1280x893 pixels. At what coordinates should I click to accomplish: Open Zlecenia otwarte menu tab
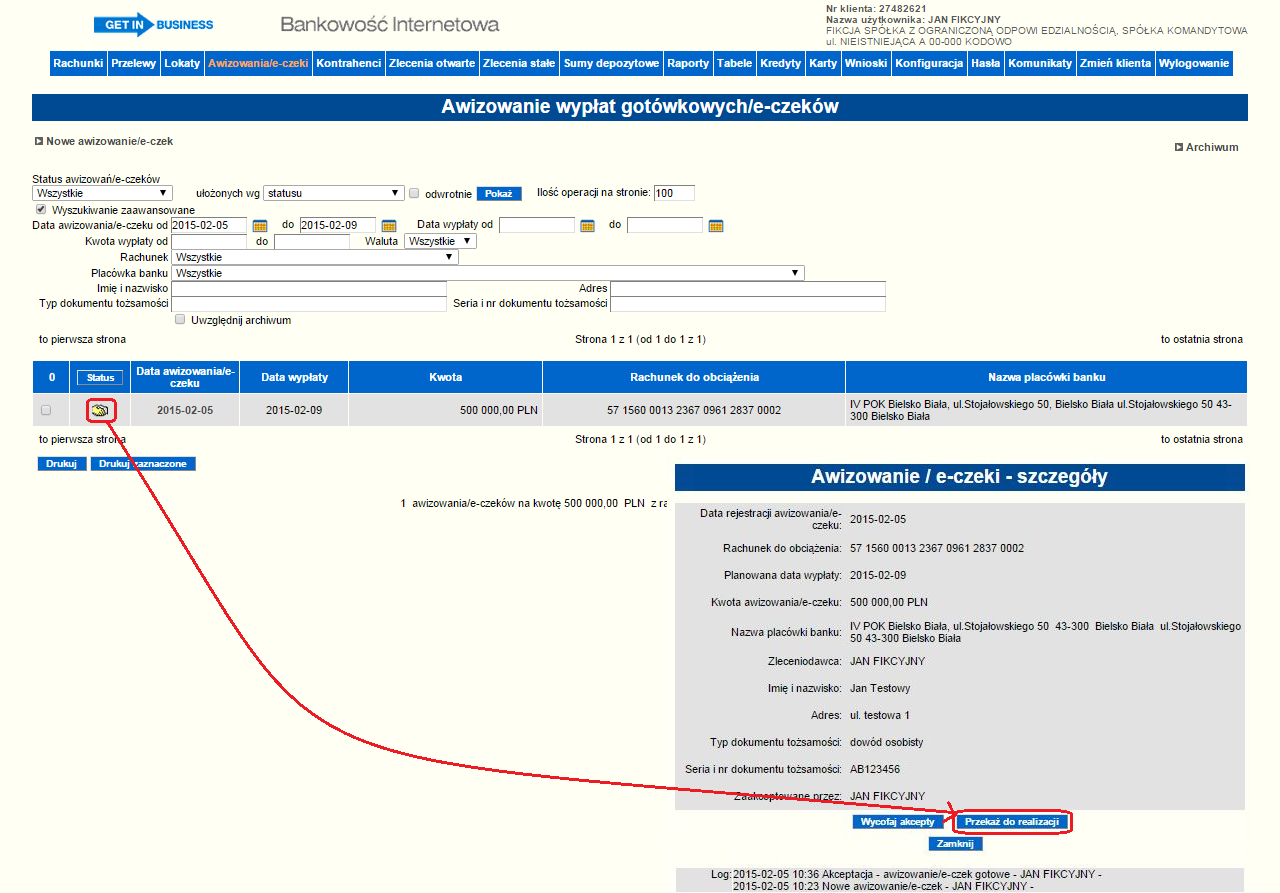pyautogui.click(x=432, y=63)
